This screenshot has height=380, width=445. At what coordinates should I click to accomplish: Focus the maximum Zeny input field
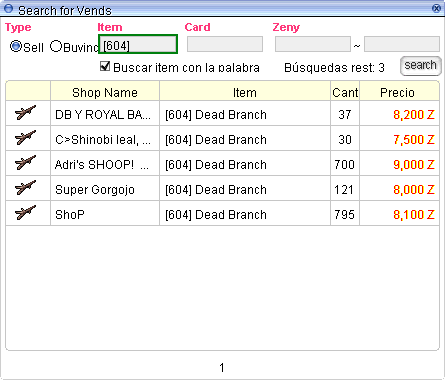[x=402, y=44]
